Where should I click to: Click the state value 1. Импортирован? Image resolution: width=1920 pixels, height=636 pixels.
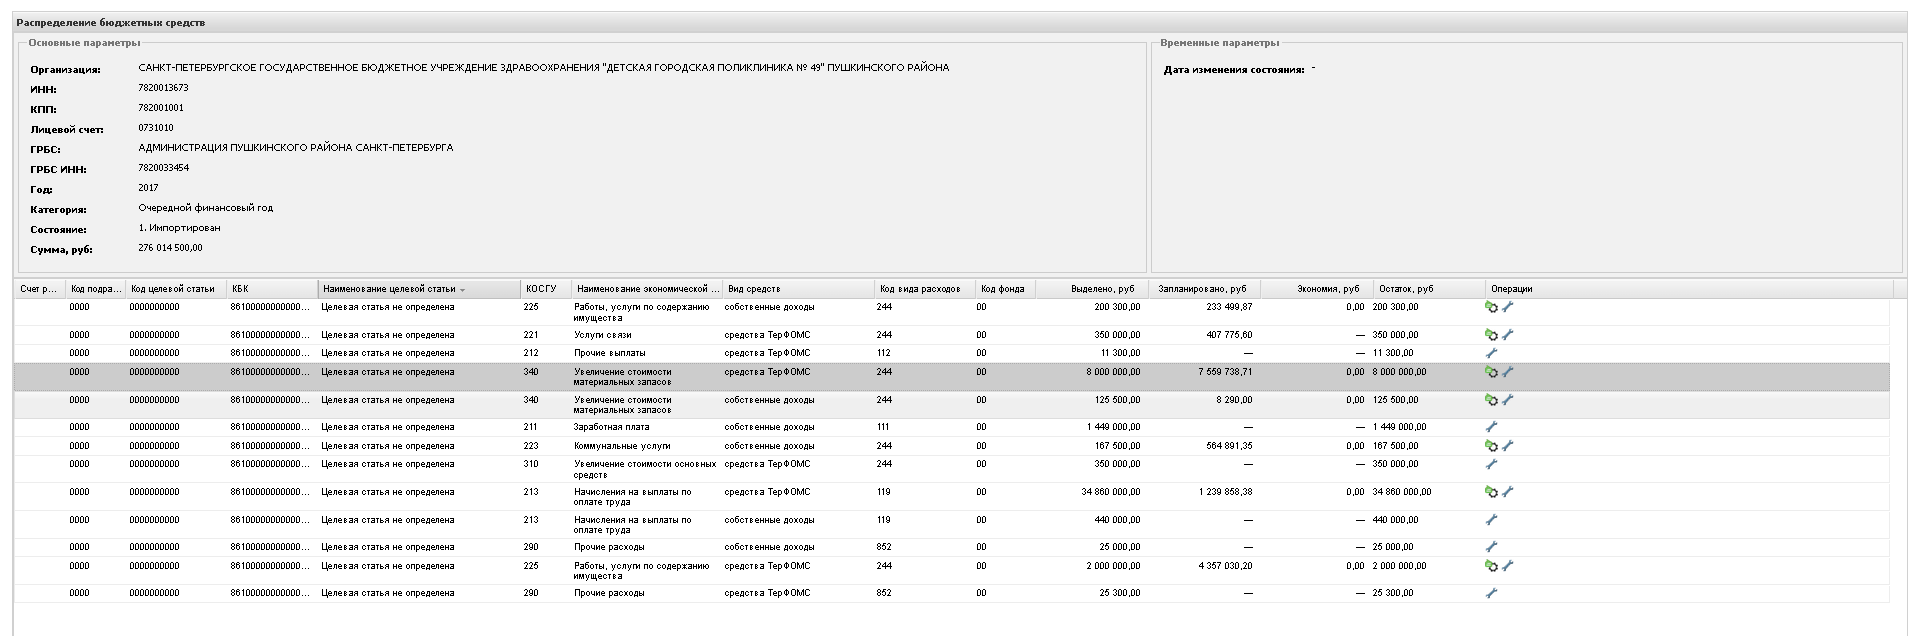click(x=180, y=228)
